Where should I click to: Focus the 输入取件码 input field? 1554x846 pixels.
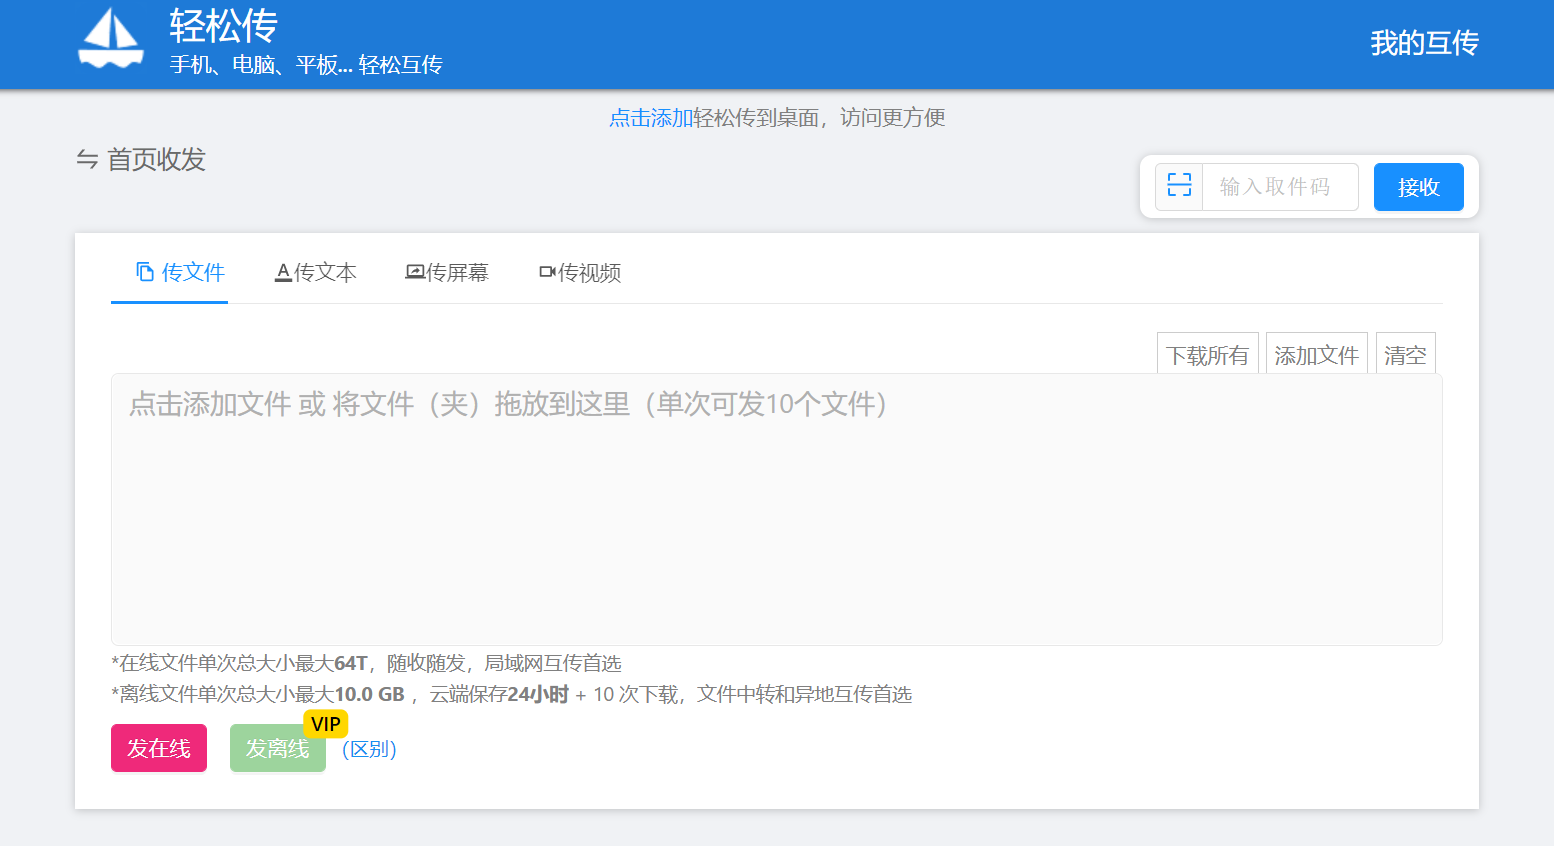click(x=1279, y=187)
